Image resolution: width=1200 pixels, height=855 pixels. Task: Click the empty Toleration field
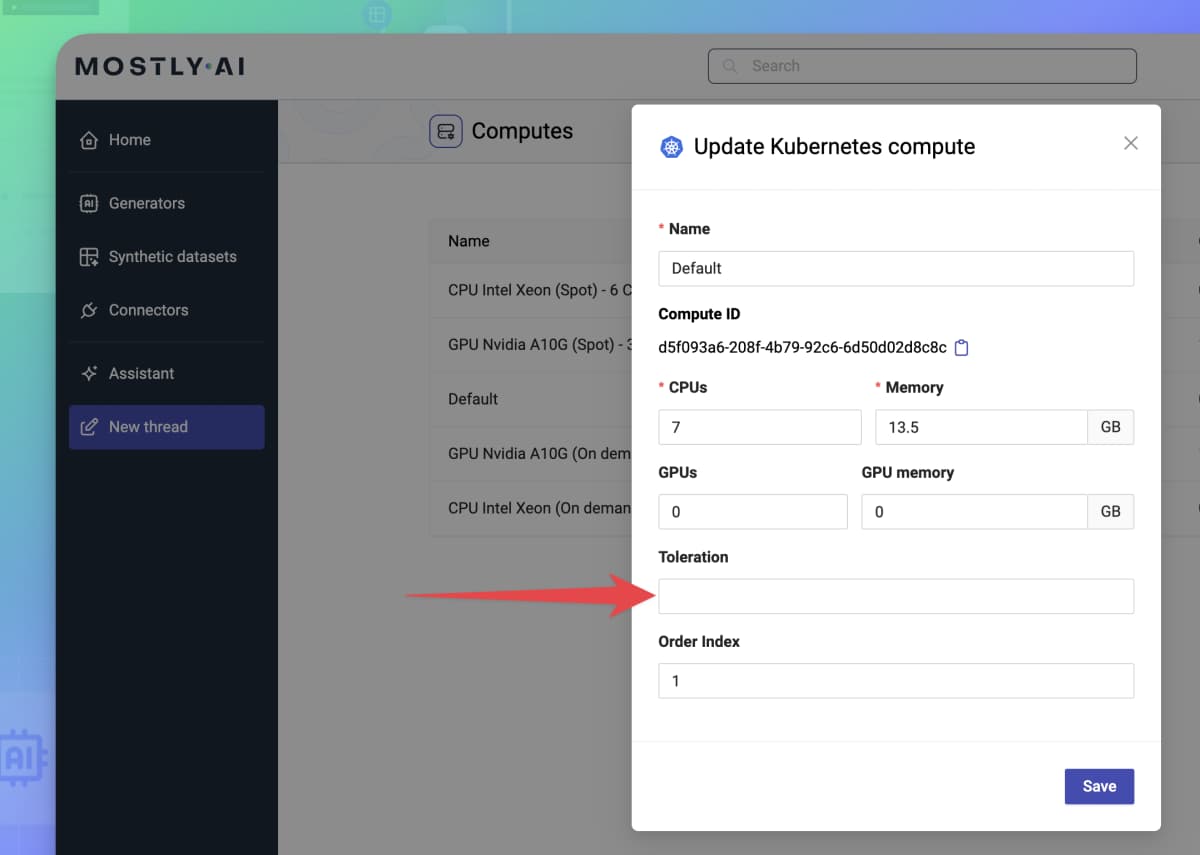pos(896,596)
